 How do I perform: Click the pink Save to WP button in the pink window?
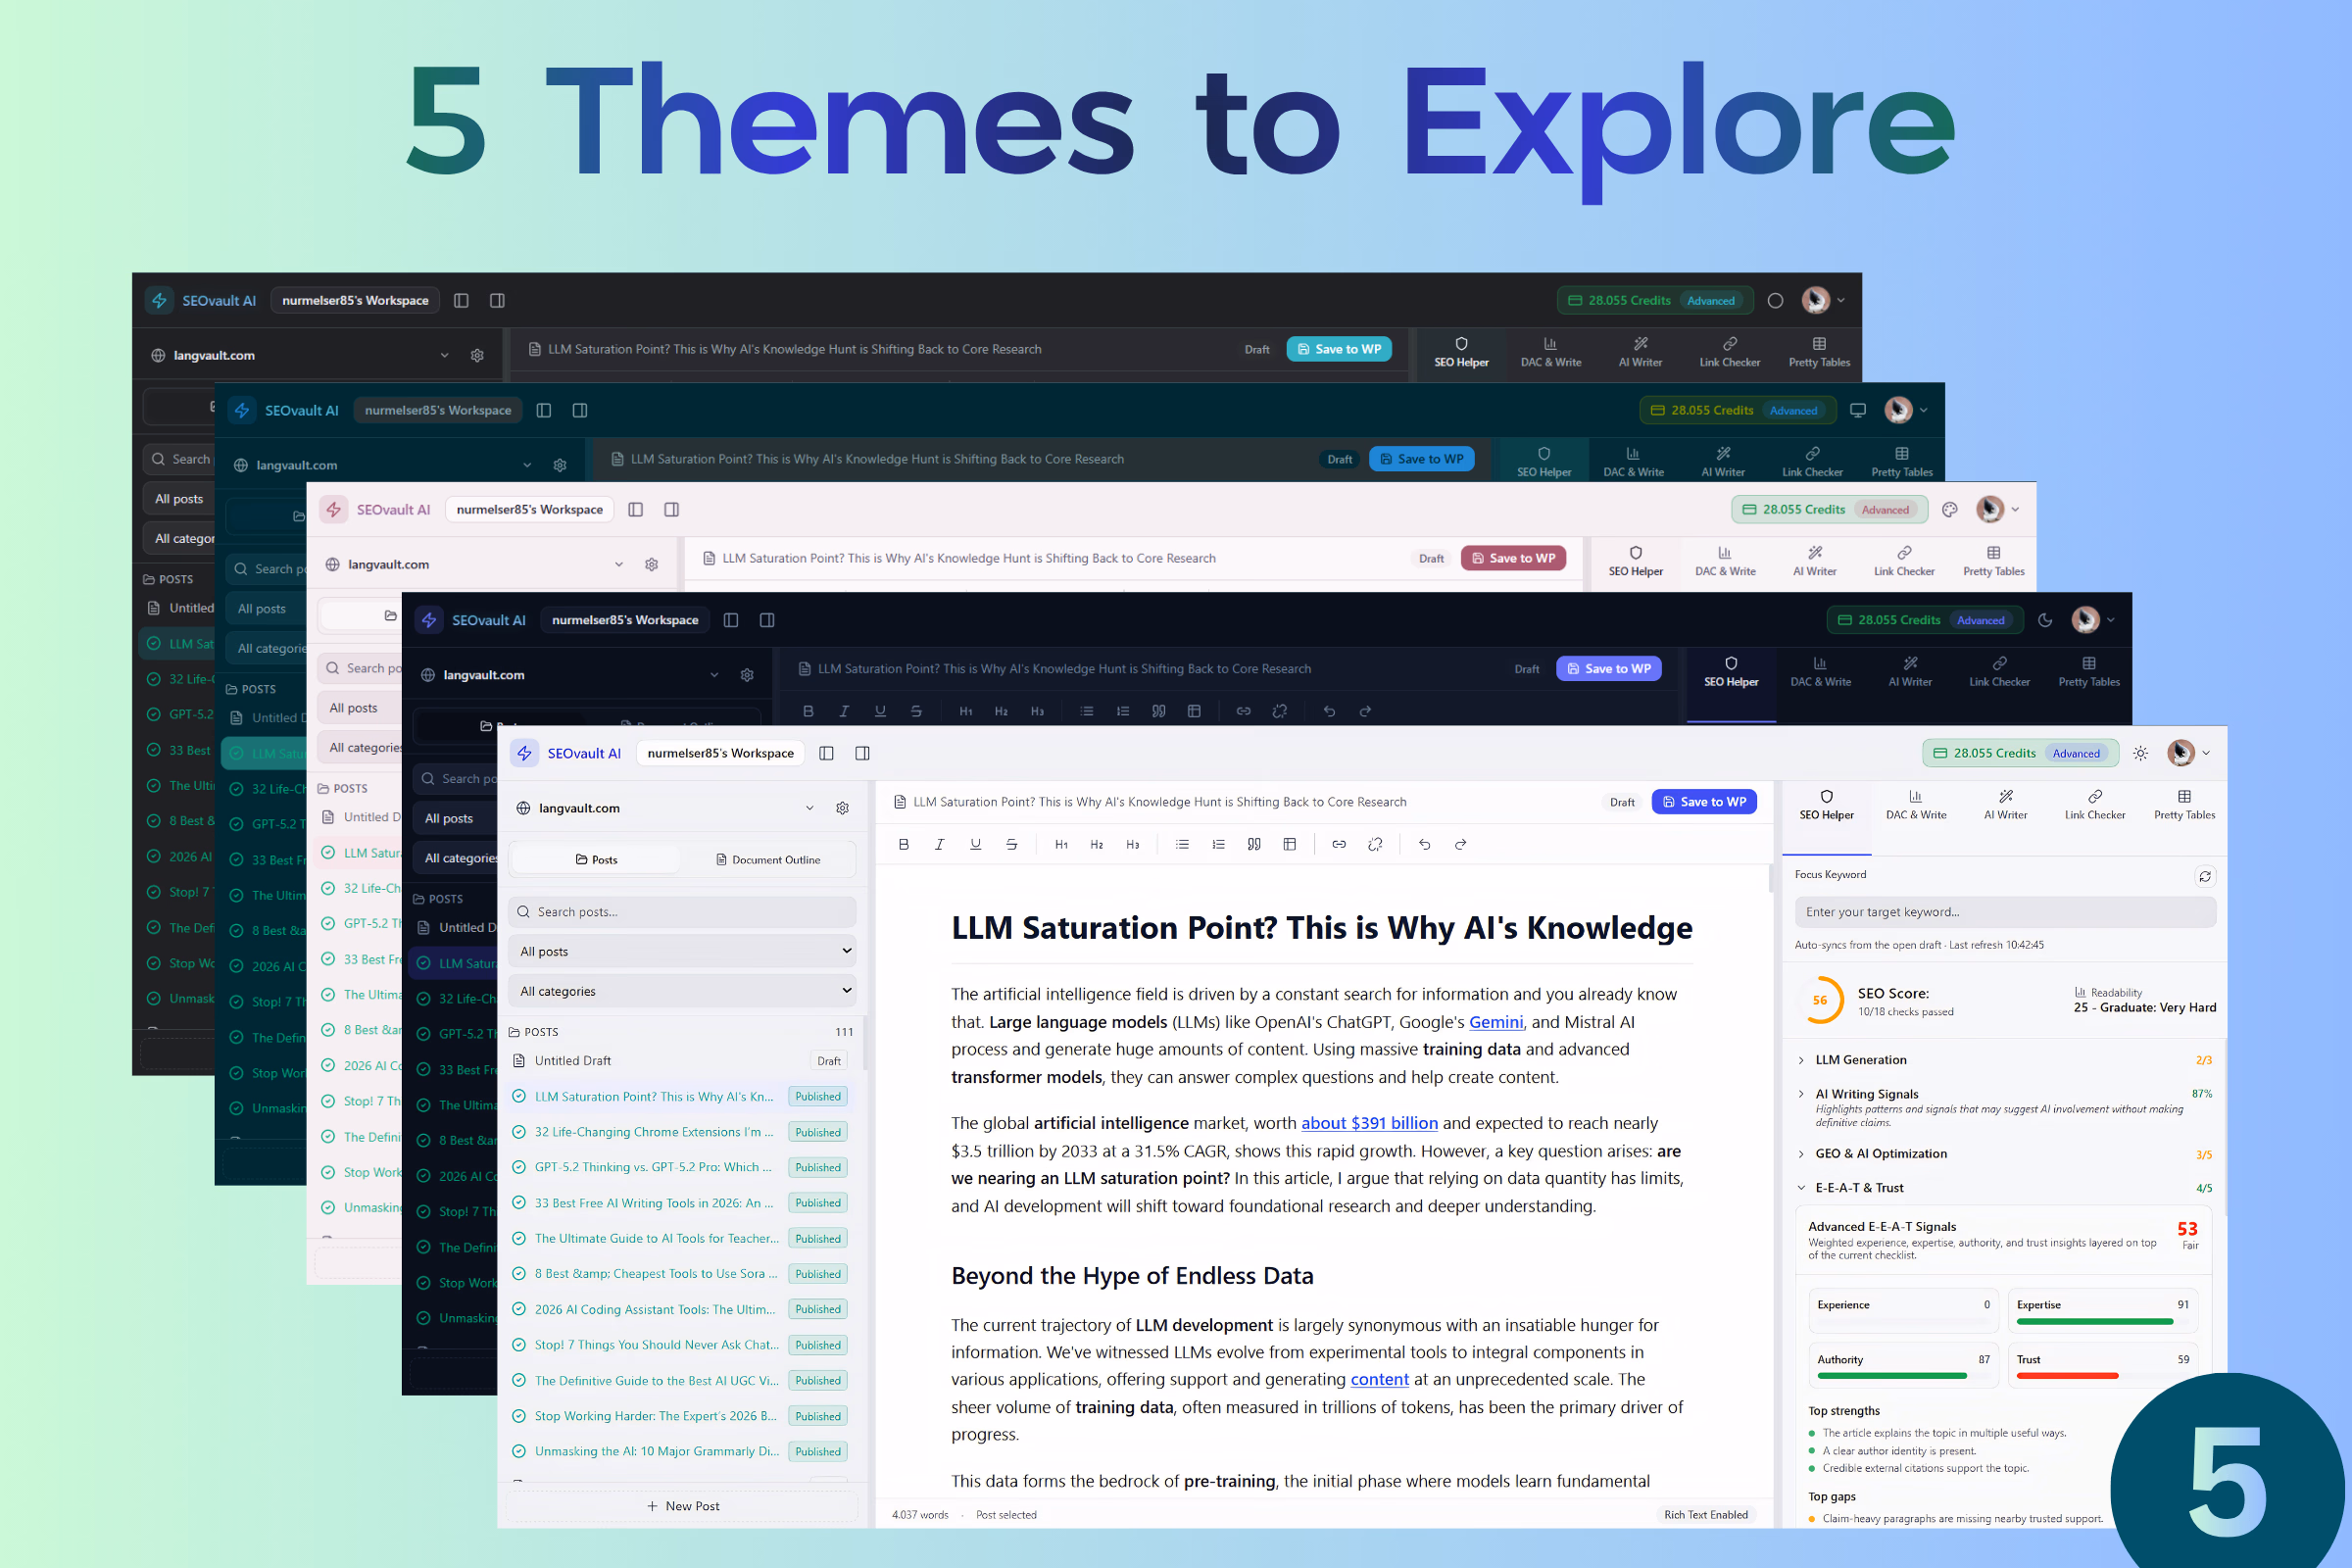click(x=1513, y=558)
